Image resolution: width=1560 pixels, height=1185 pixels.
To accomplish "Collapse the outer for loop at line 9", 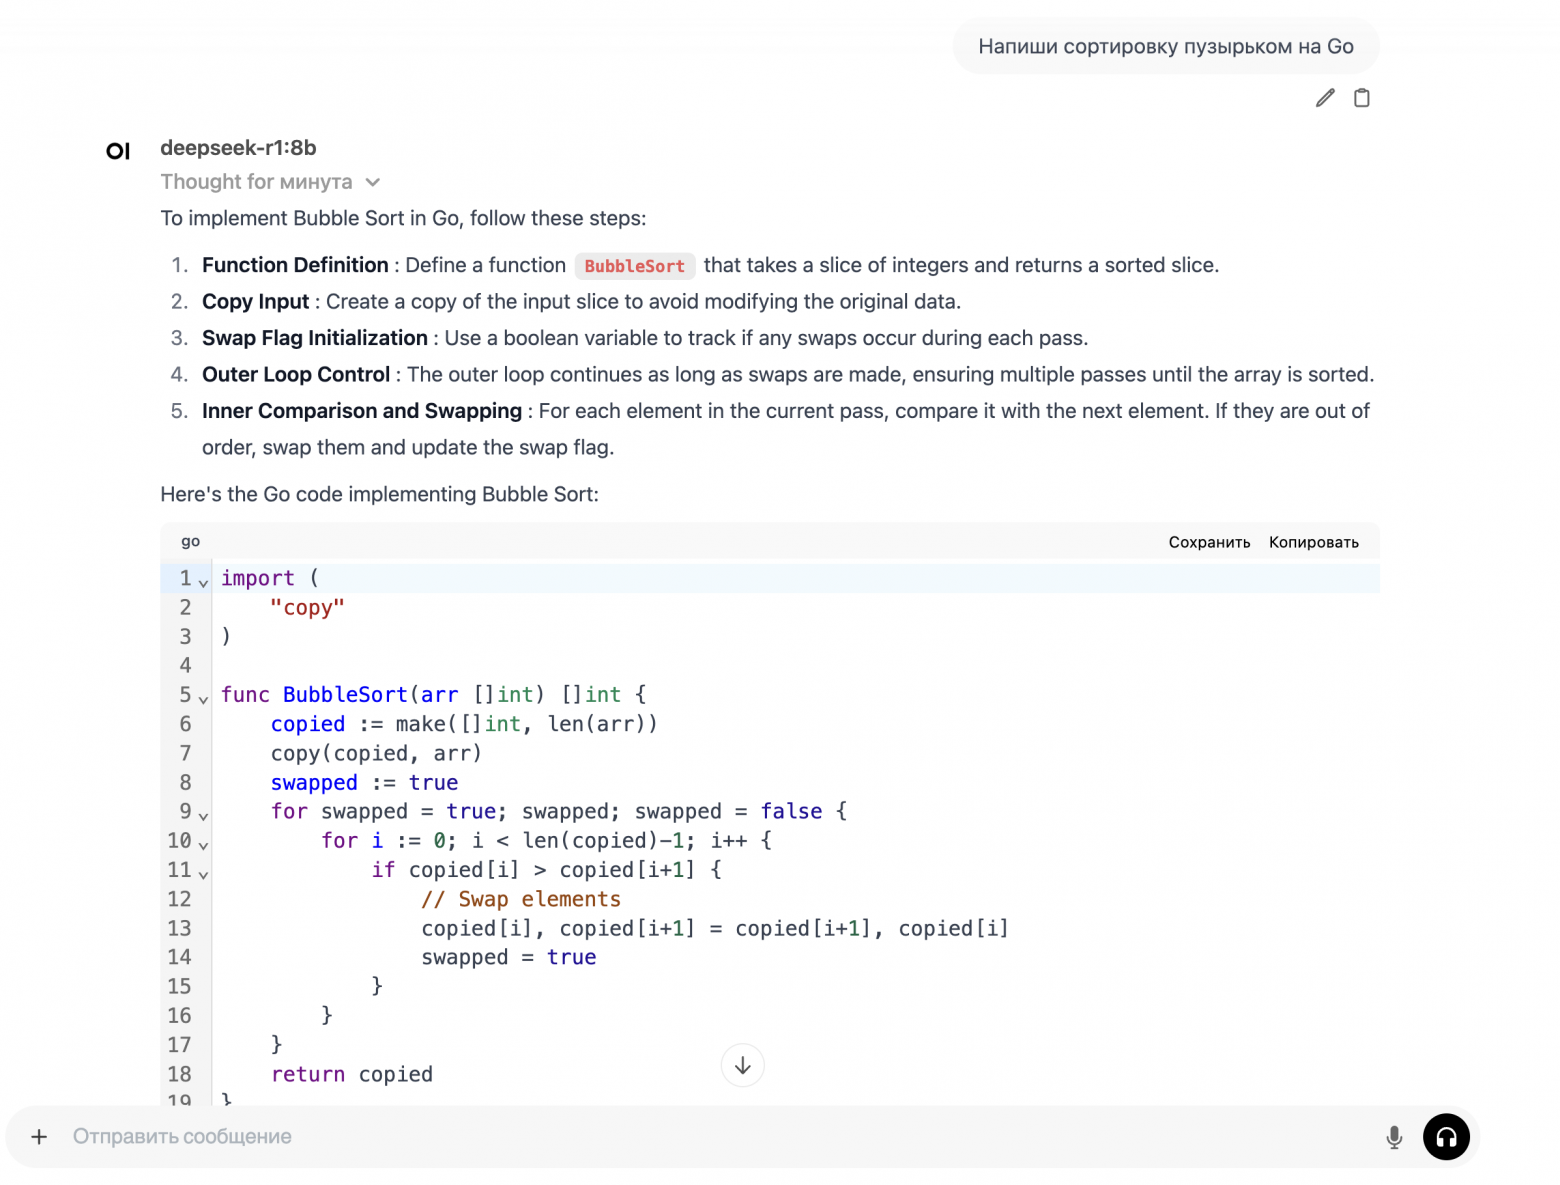I will click(203, 816).
